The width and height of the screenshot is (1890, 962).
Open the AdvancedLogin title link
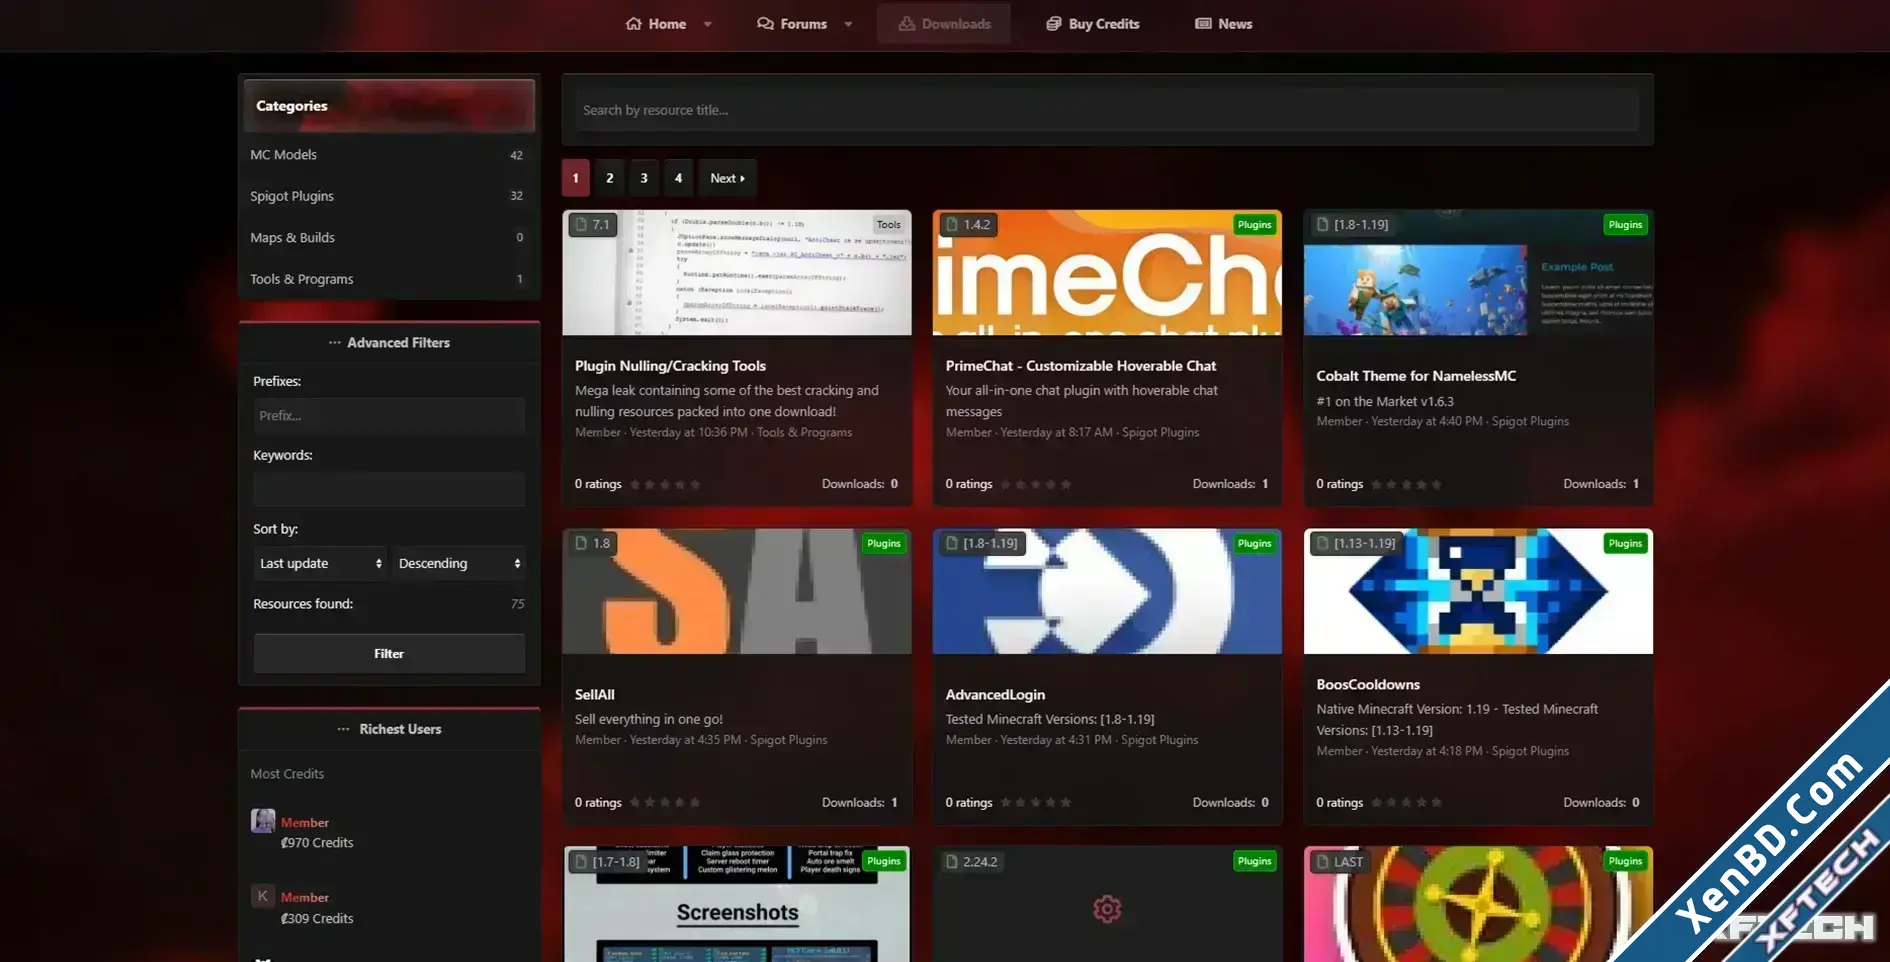point(995,695)
